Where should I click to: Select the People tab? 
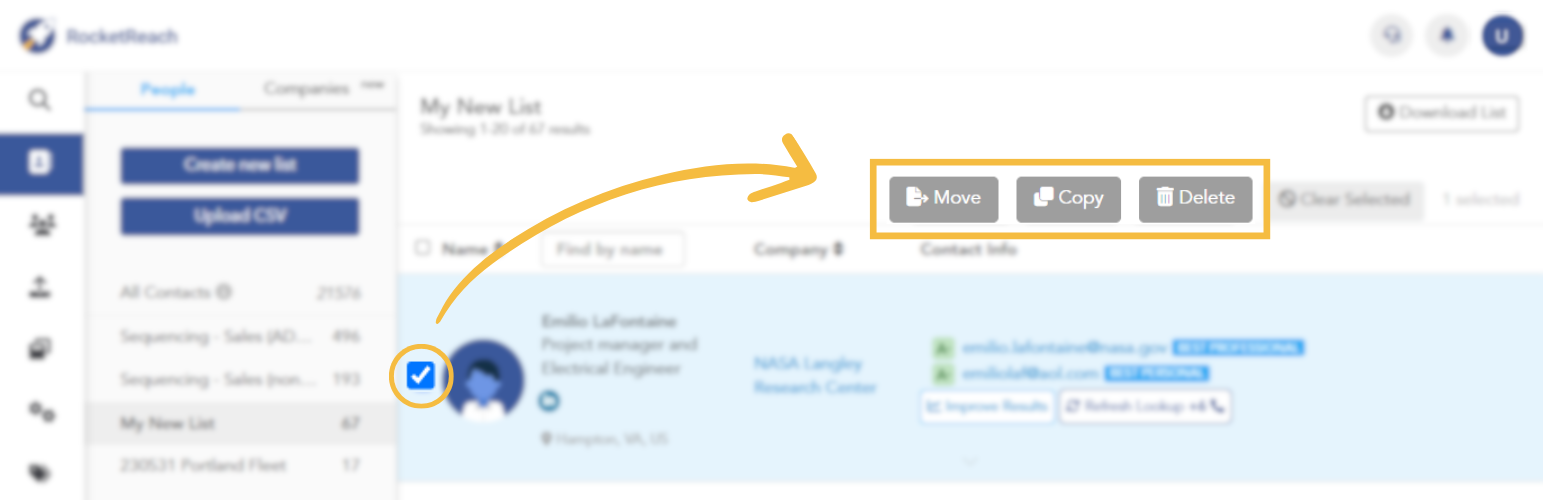(167, 90)
